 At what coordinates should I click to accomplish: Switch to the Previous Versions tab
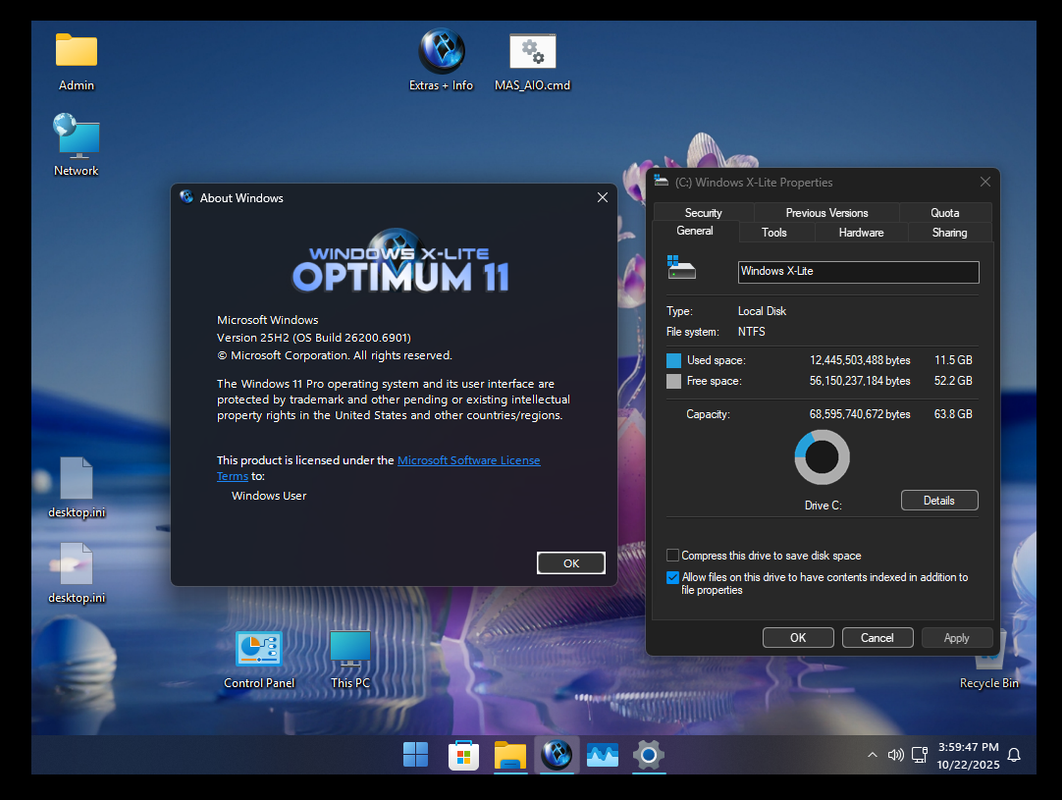826,213
